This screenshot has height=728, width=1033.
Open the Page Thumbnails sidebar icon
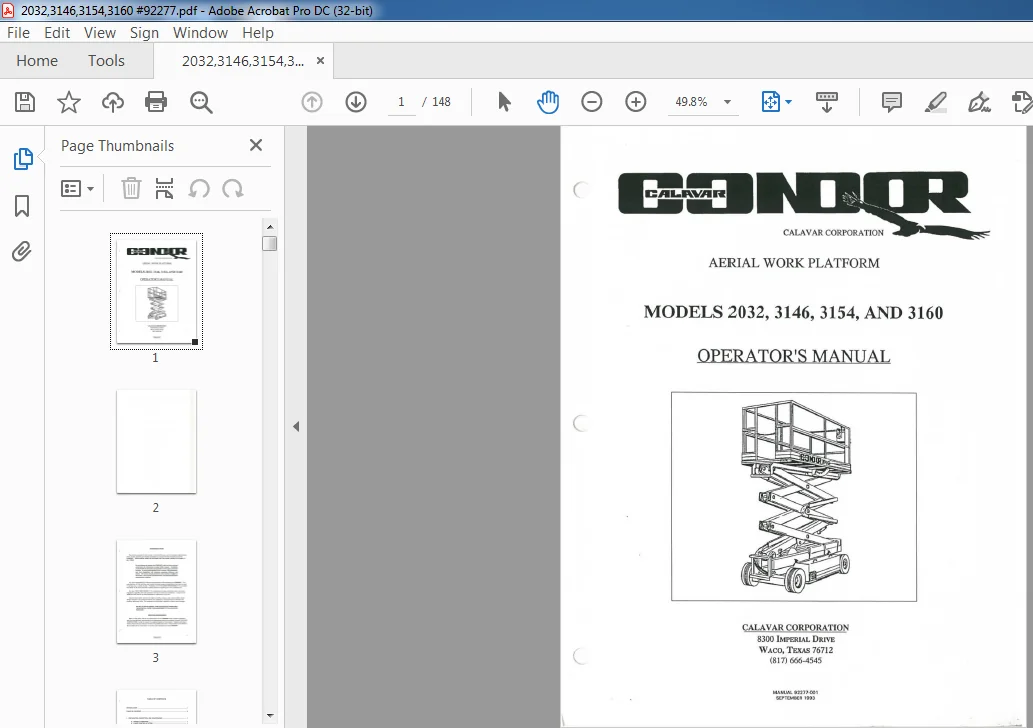(22, 159)
